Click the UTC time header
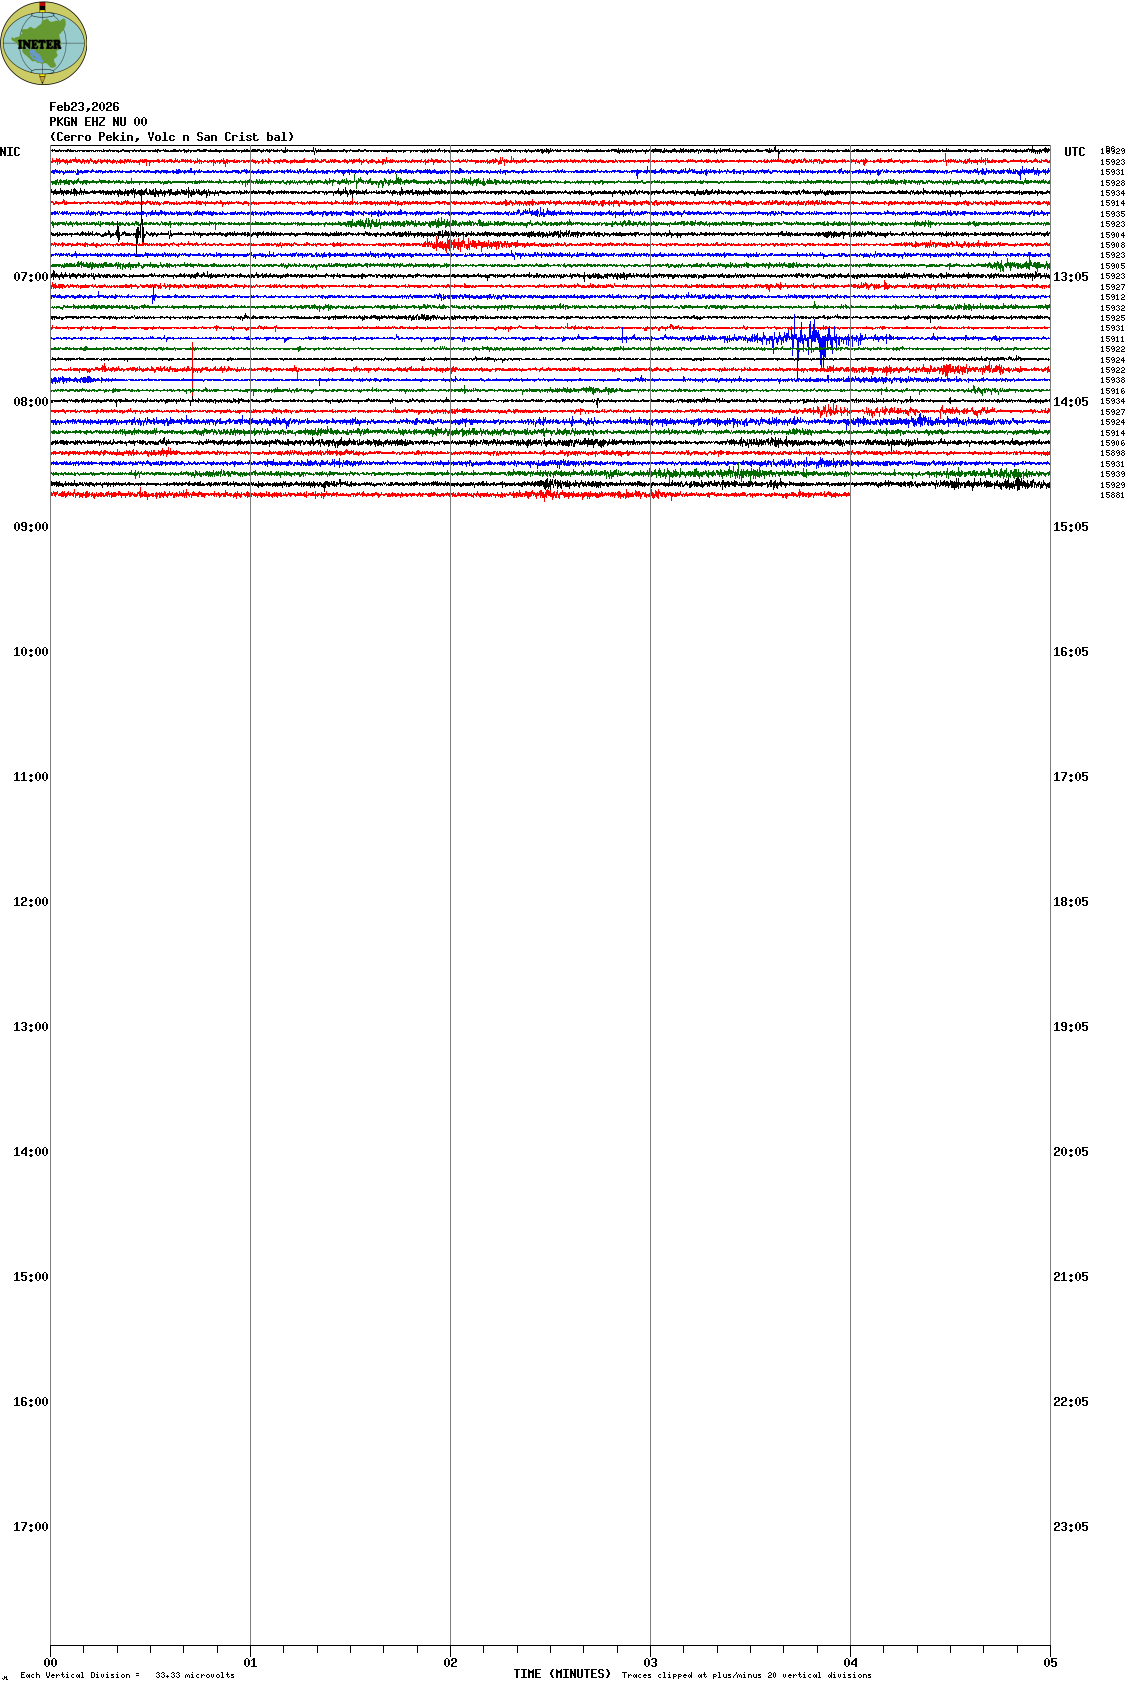Image resolution: width=1130 pixels, height=1689 pixels. pyautogui.click(x=1074, y=152)
